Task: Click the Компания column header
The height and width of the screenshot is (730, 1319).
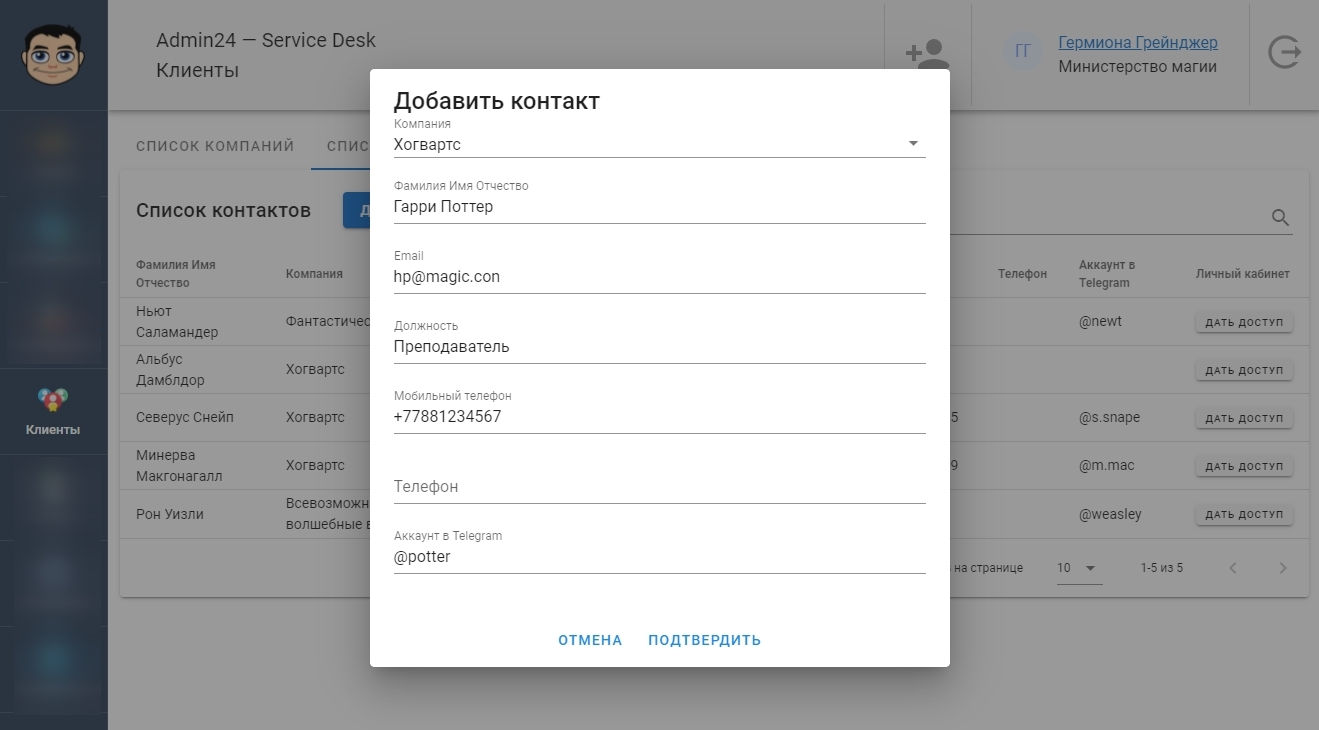Action: (x=314, y=274)
